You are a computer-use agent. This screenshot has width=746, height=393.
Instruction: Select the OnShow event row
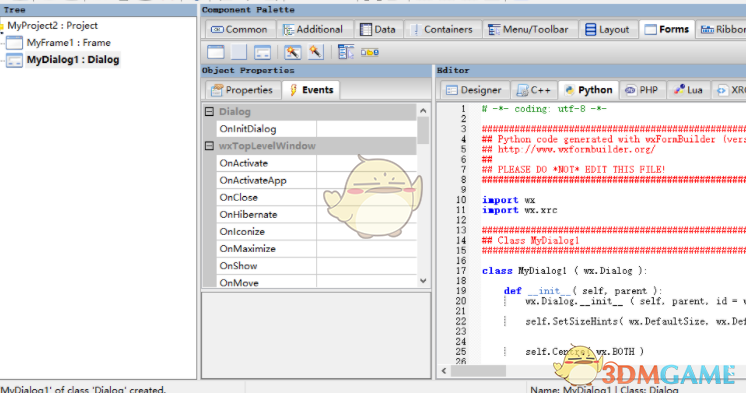316,265
